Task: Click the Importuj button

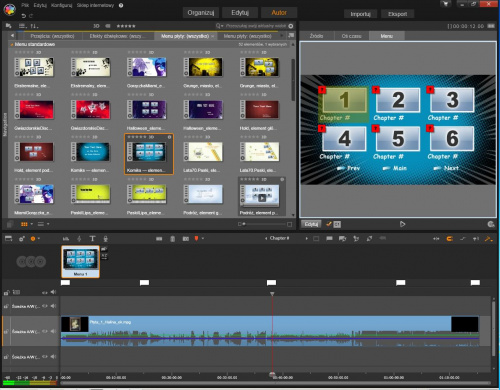Action: 360,14
